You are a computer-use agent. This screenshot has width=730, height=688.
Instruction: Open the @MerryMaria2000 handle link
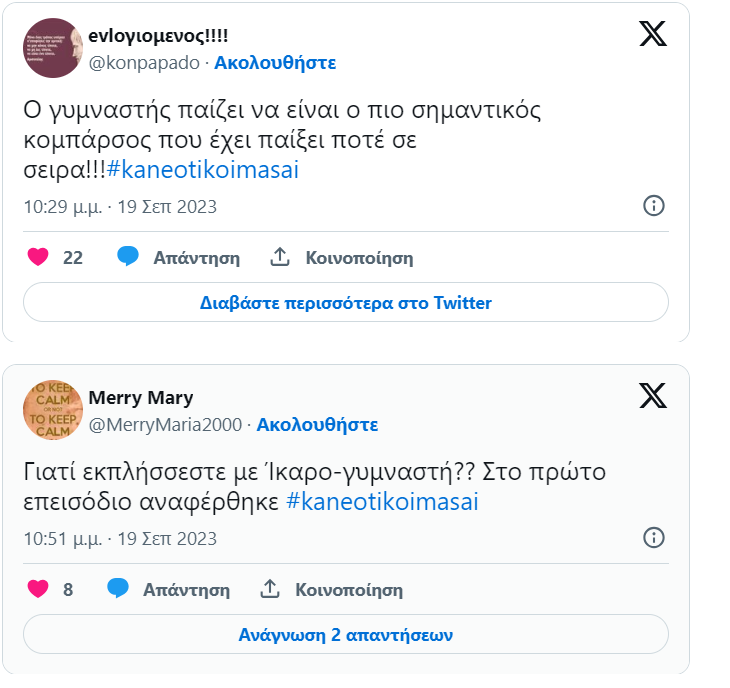165,424
